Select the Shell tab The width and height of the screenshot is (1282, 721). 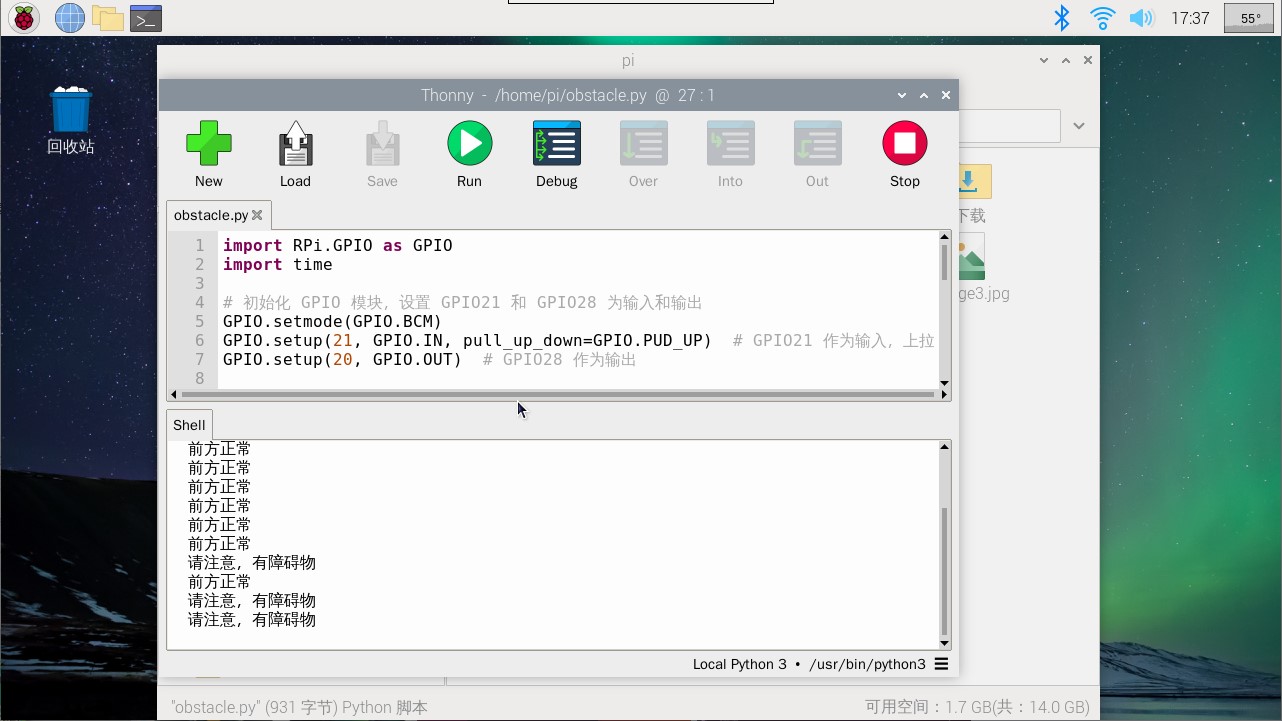[189, 425]
